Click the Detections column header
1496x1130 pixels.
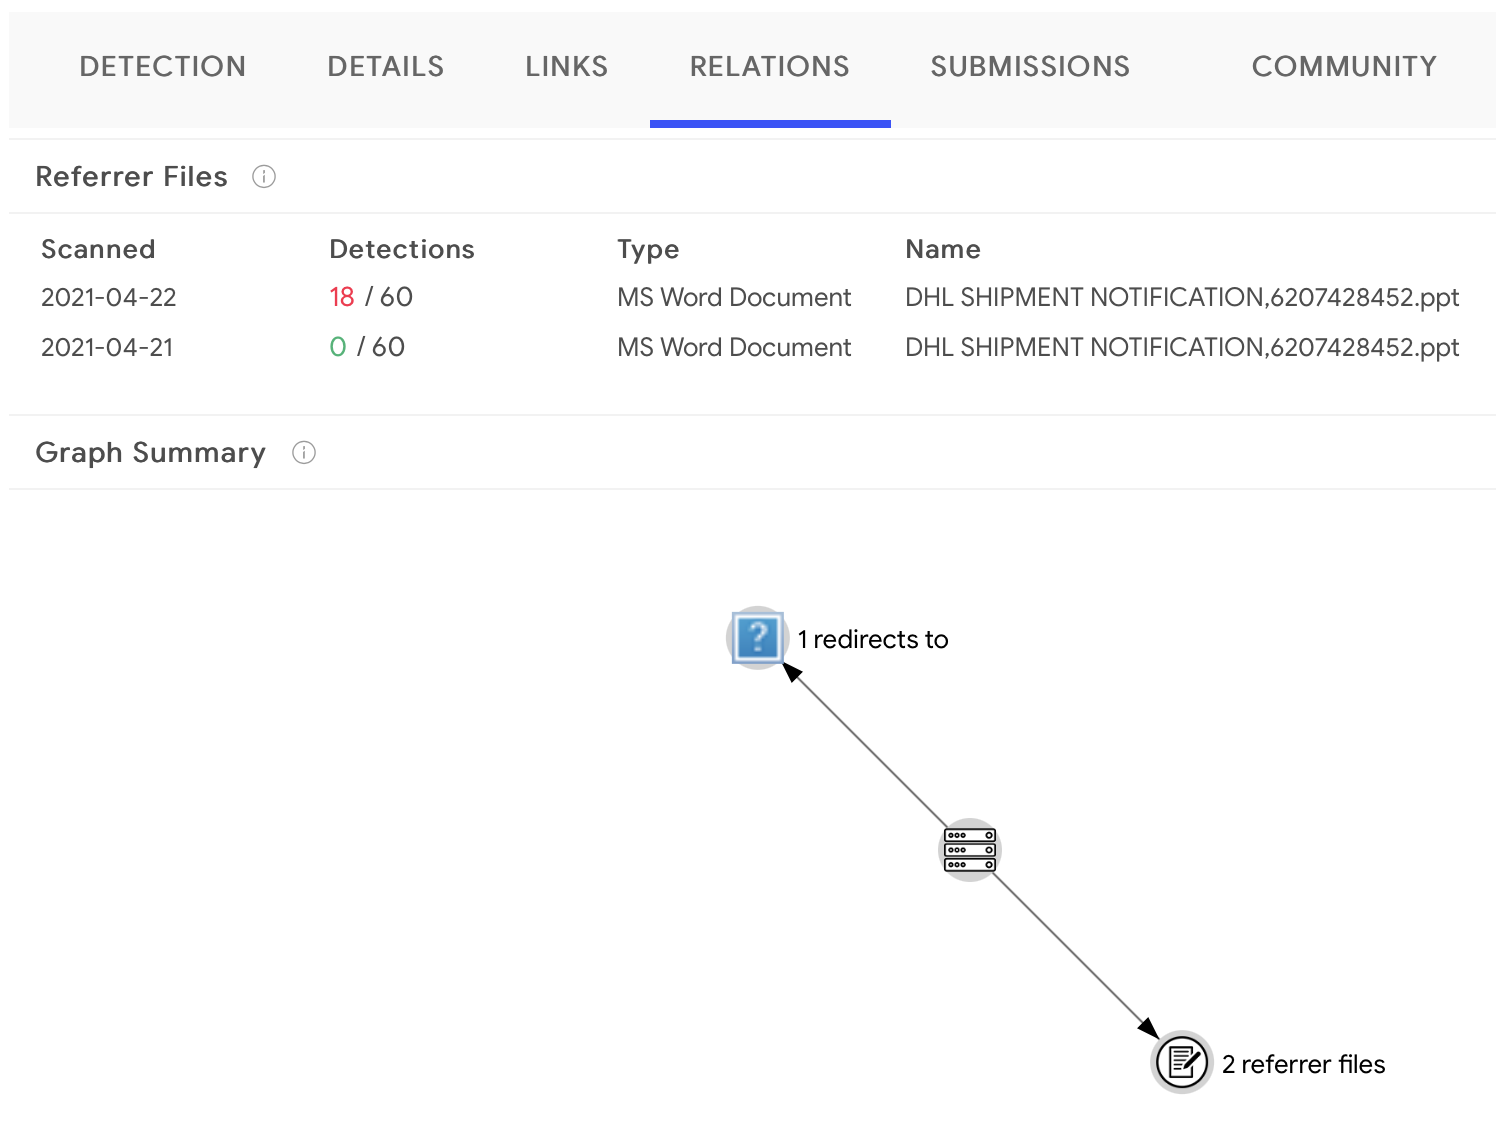tap(401, 249)
